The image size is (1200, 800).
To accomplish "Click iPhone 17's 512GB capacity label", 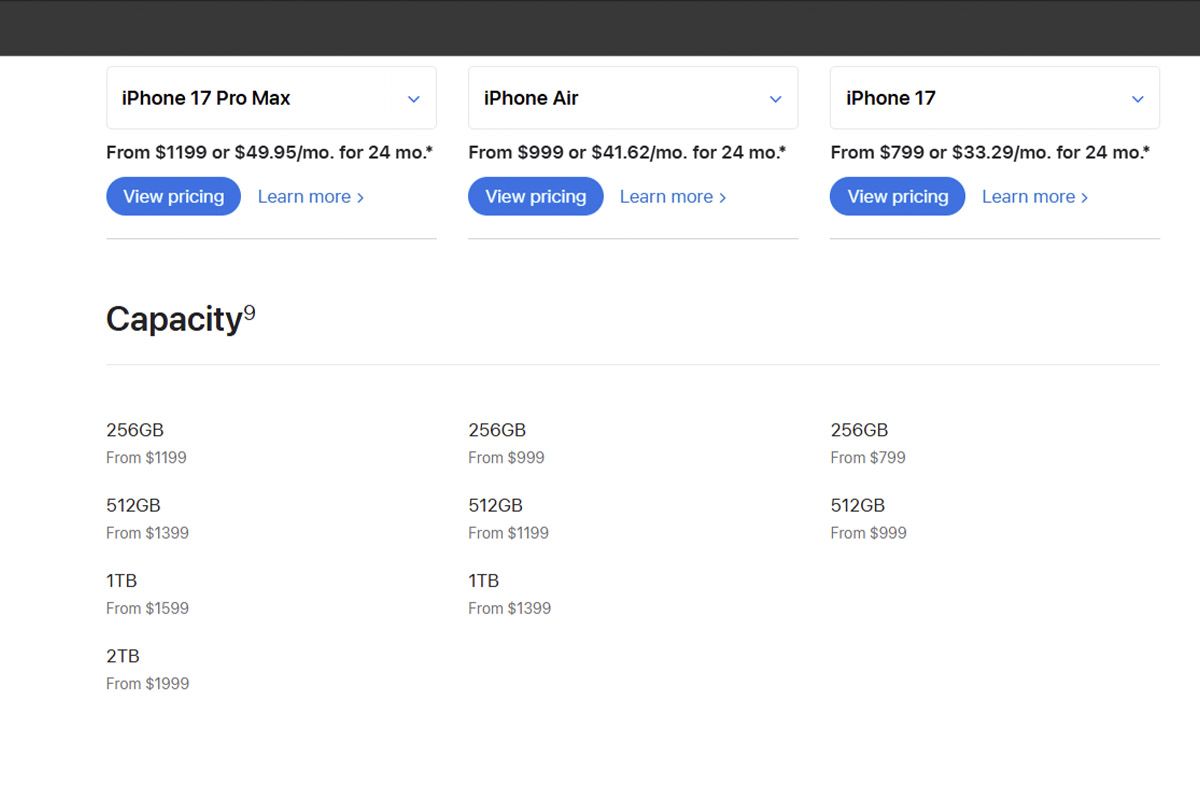I will click(857, 505).
